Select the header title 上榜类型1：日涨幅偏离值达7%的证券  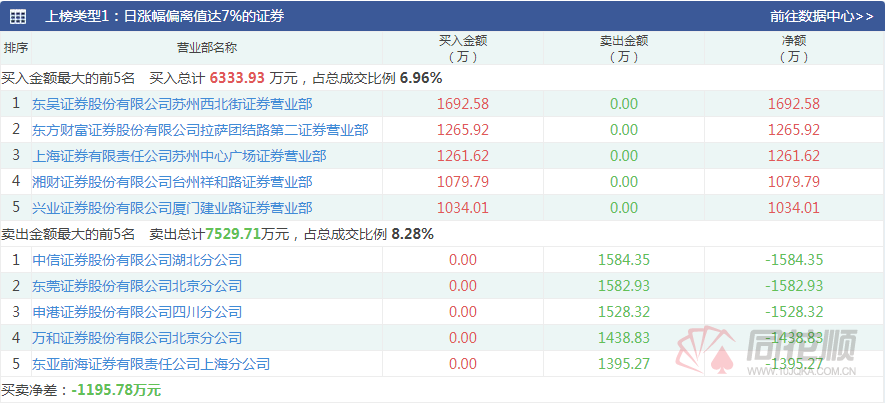coord(164,16)
